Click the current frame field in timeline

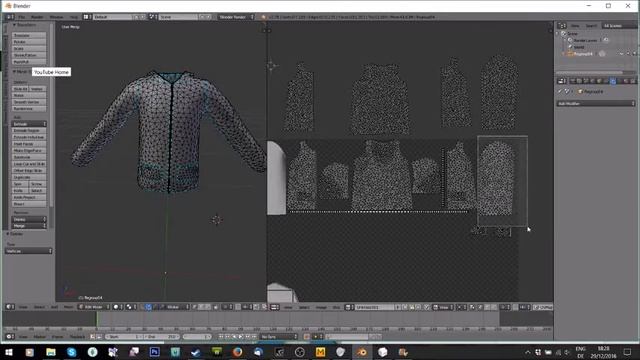(197, 337)
